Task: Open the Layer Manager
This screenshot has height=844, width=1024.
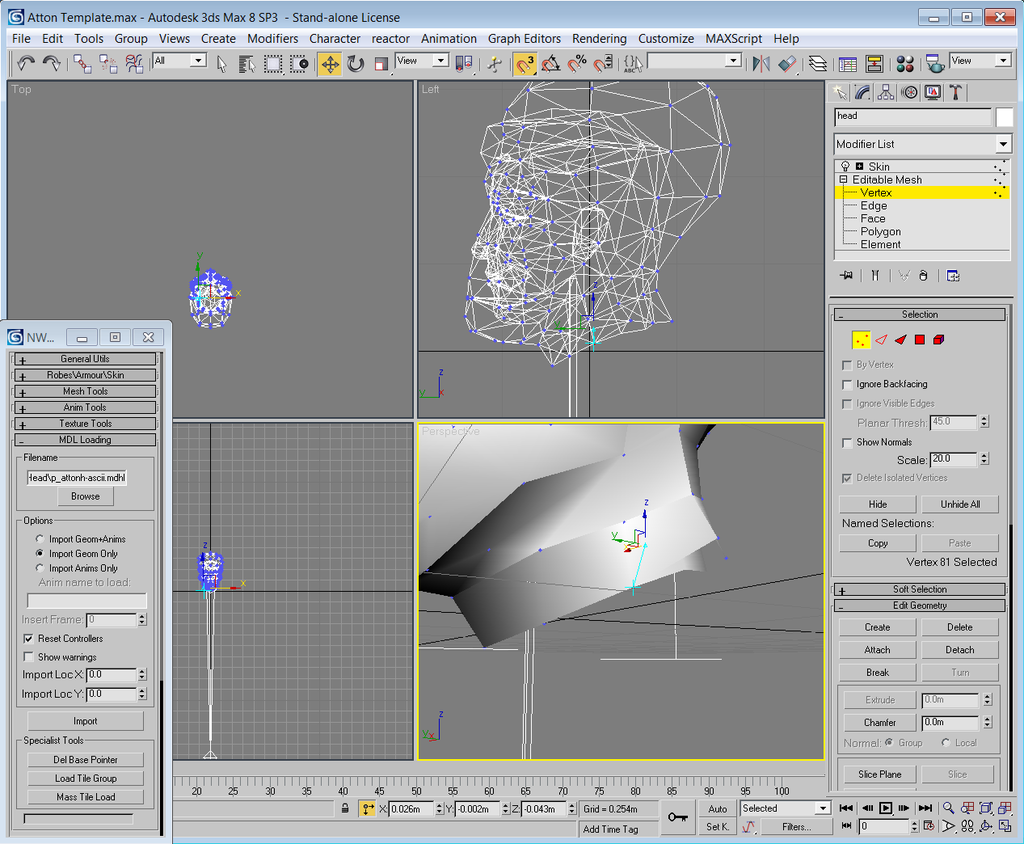Action: coord(818,63)
